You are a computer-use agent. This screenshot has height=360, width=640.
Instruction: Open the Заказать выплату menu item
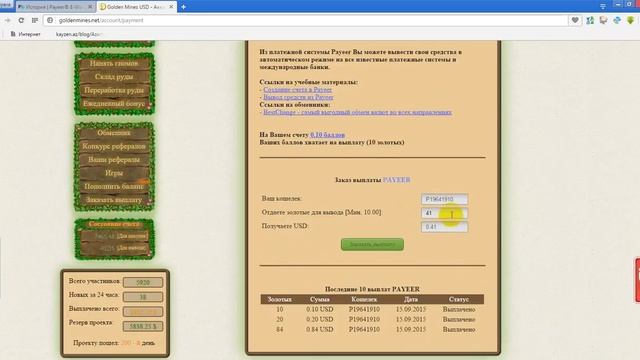[x=114, y=200]
